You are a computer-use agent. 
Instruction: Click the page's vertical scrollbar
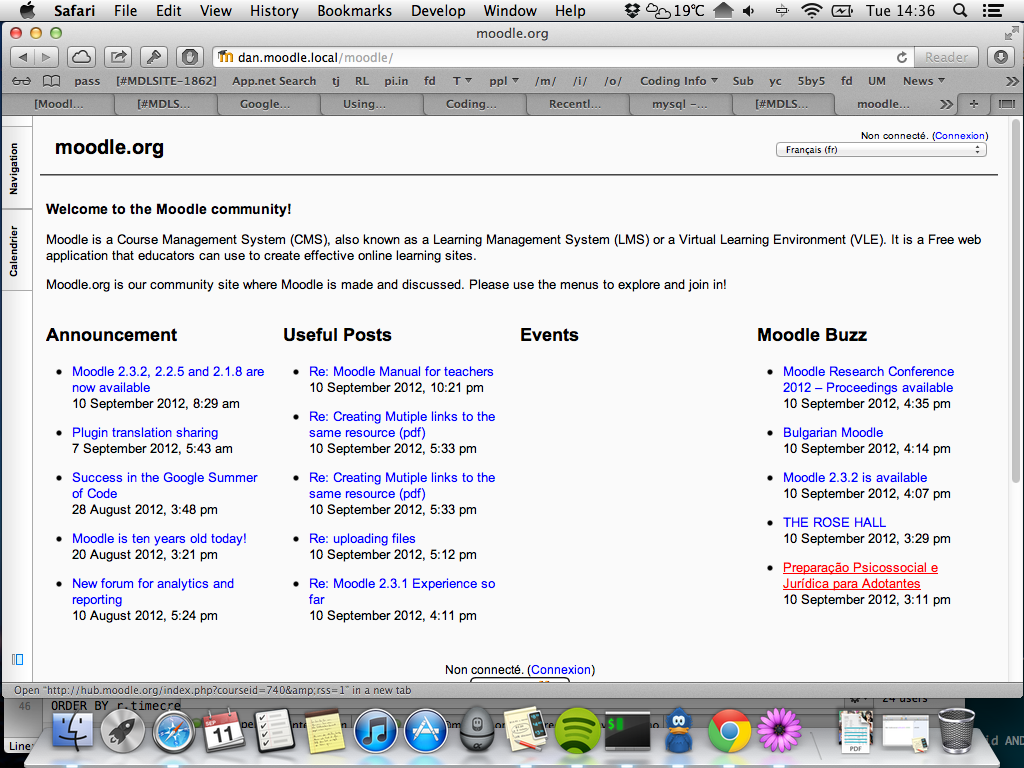(1016, 300)
